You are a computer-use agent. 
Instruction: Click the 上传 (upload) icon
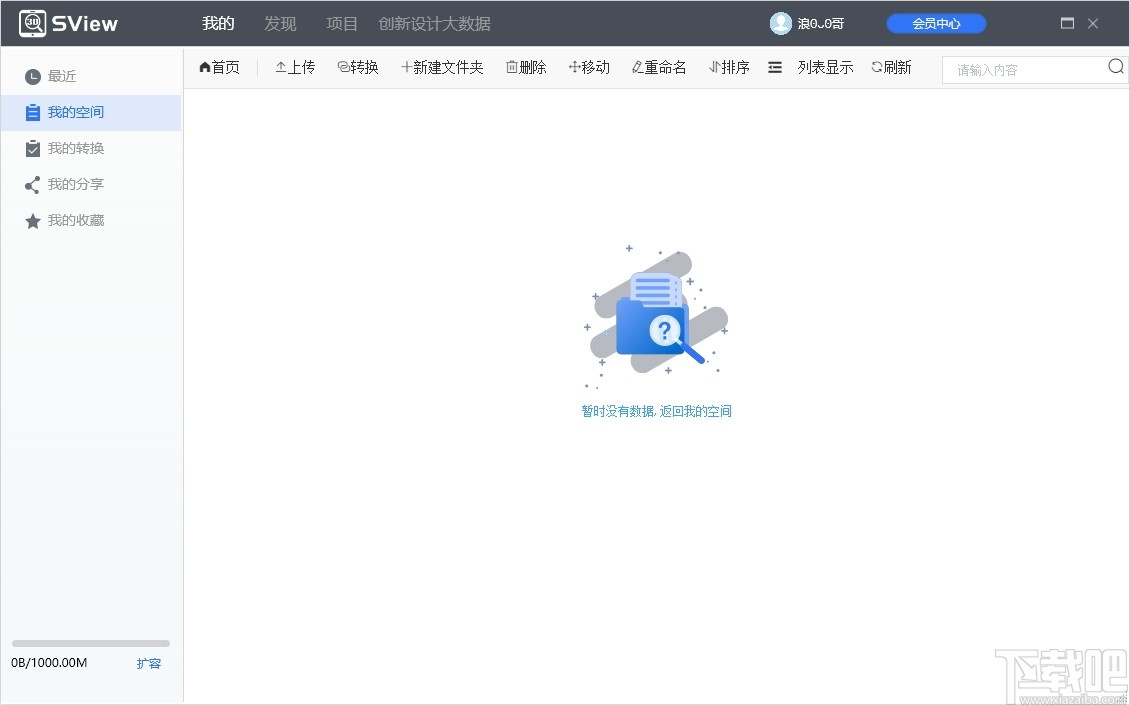tap(295, 67)
